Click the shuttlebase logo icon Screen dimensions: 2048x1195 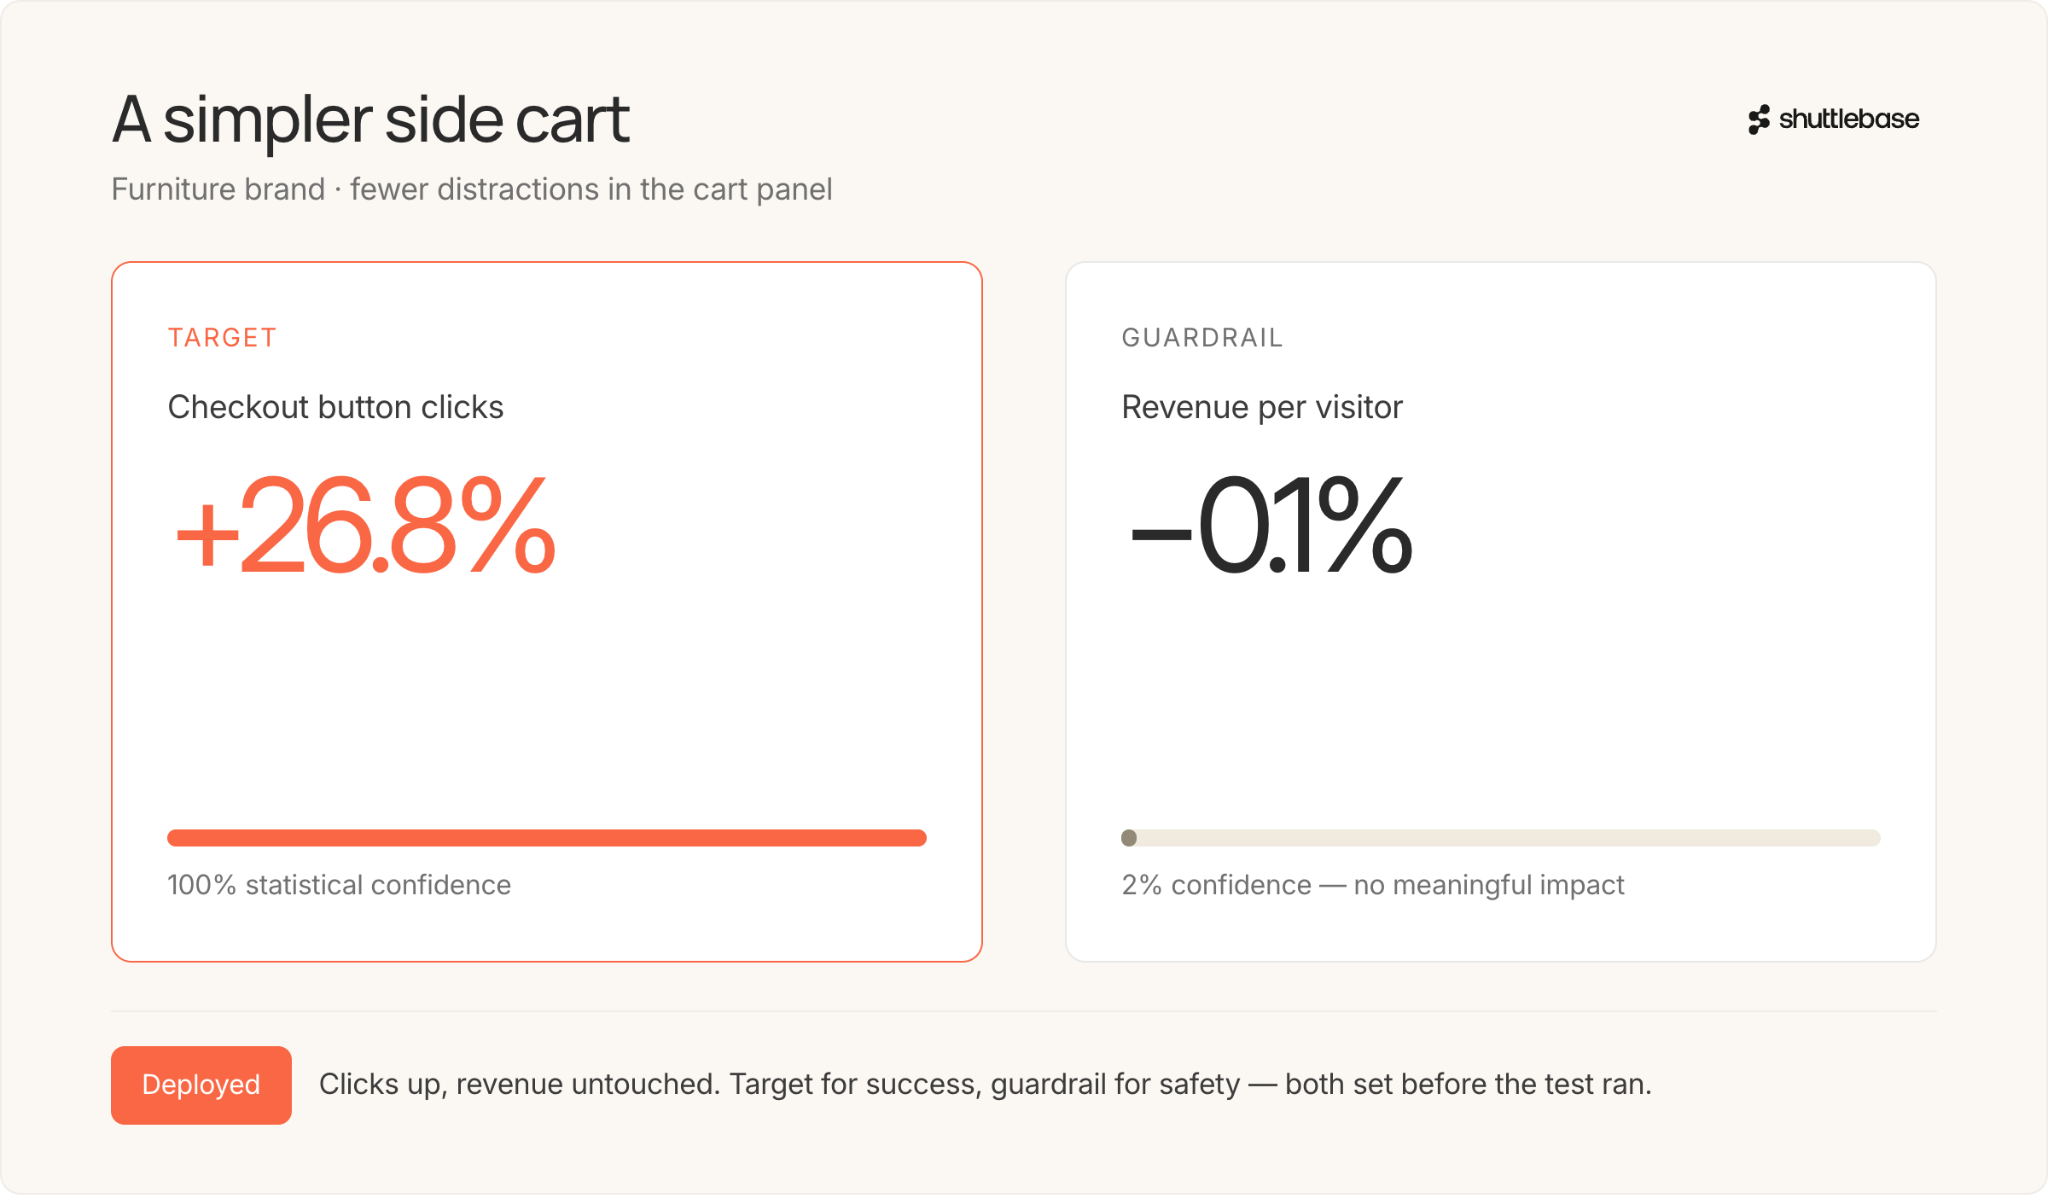point(1759,120)
